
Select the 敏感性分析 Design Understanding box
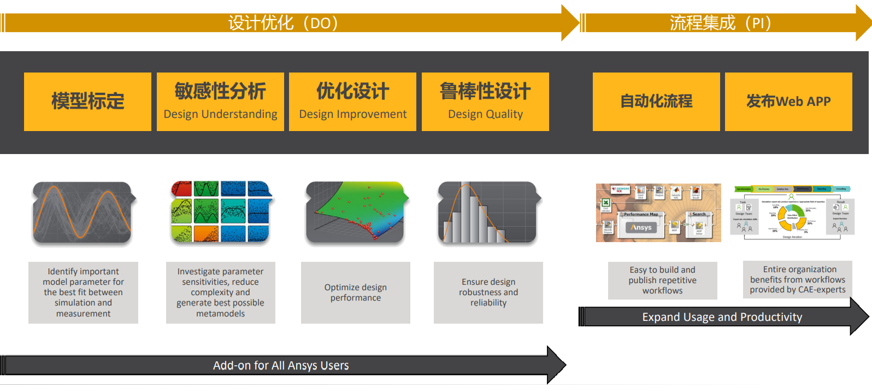220,102
